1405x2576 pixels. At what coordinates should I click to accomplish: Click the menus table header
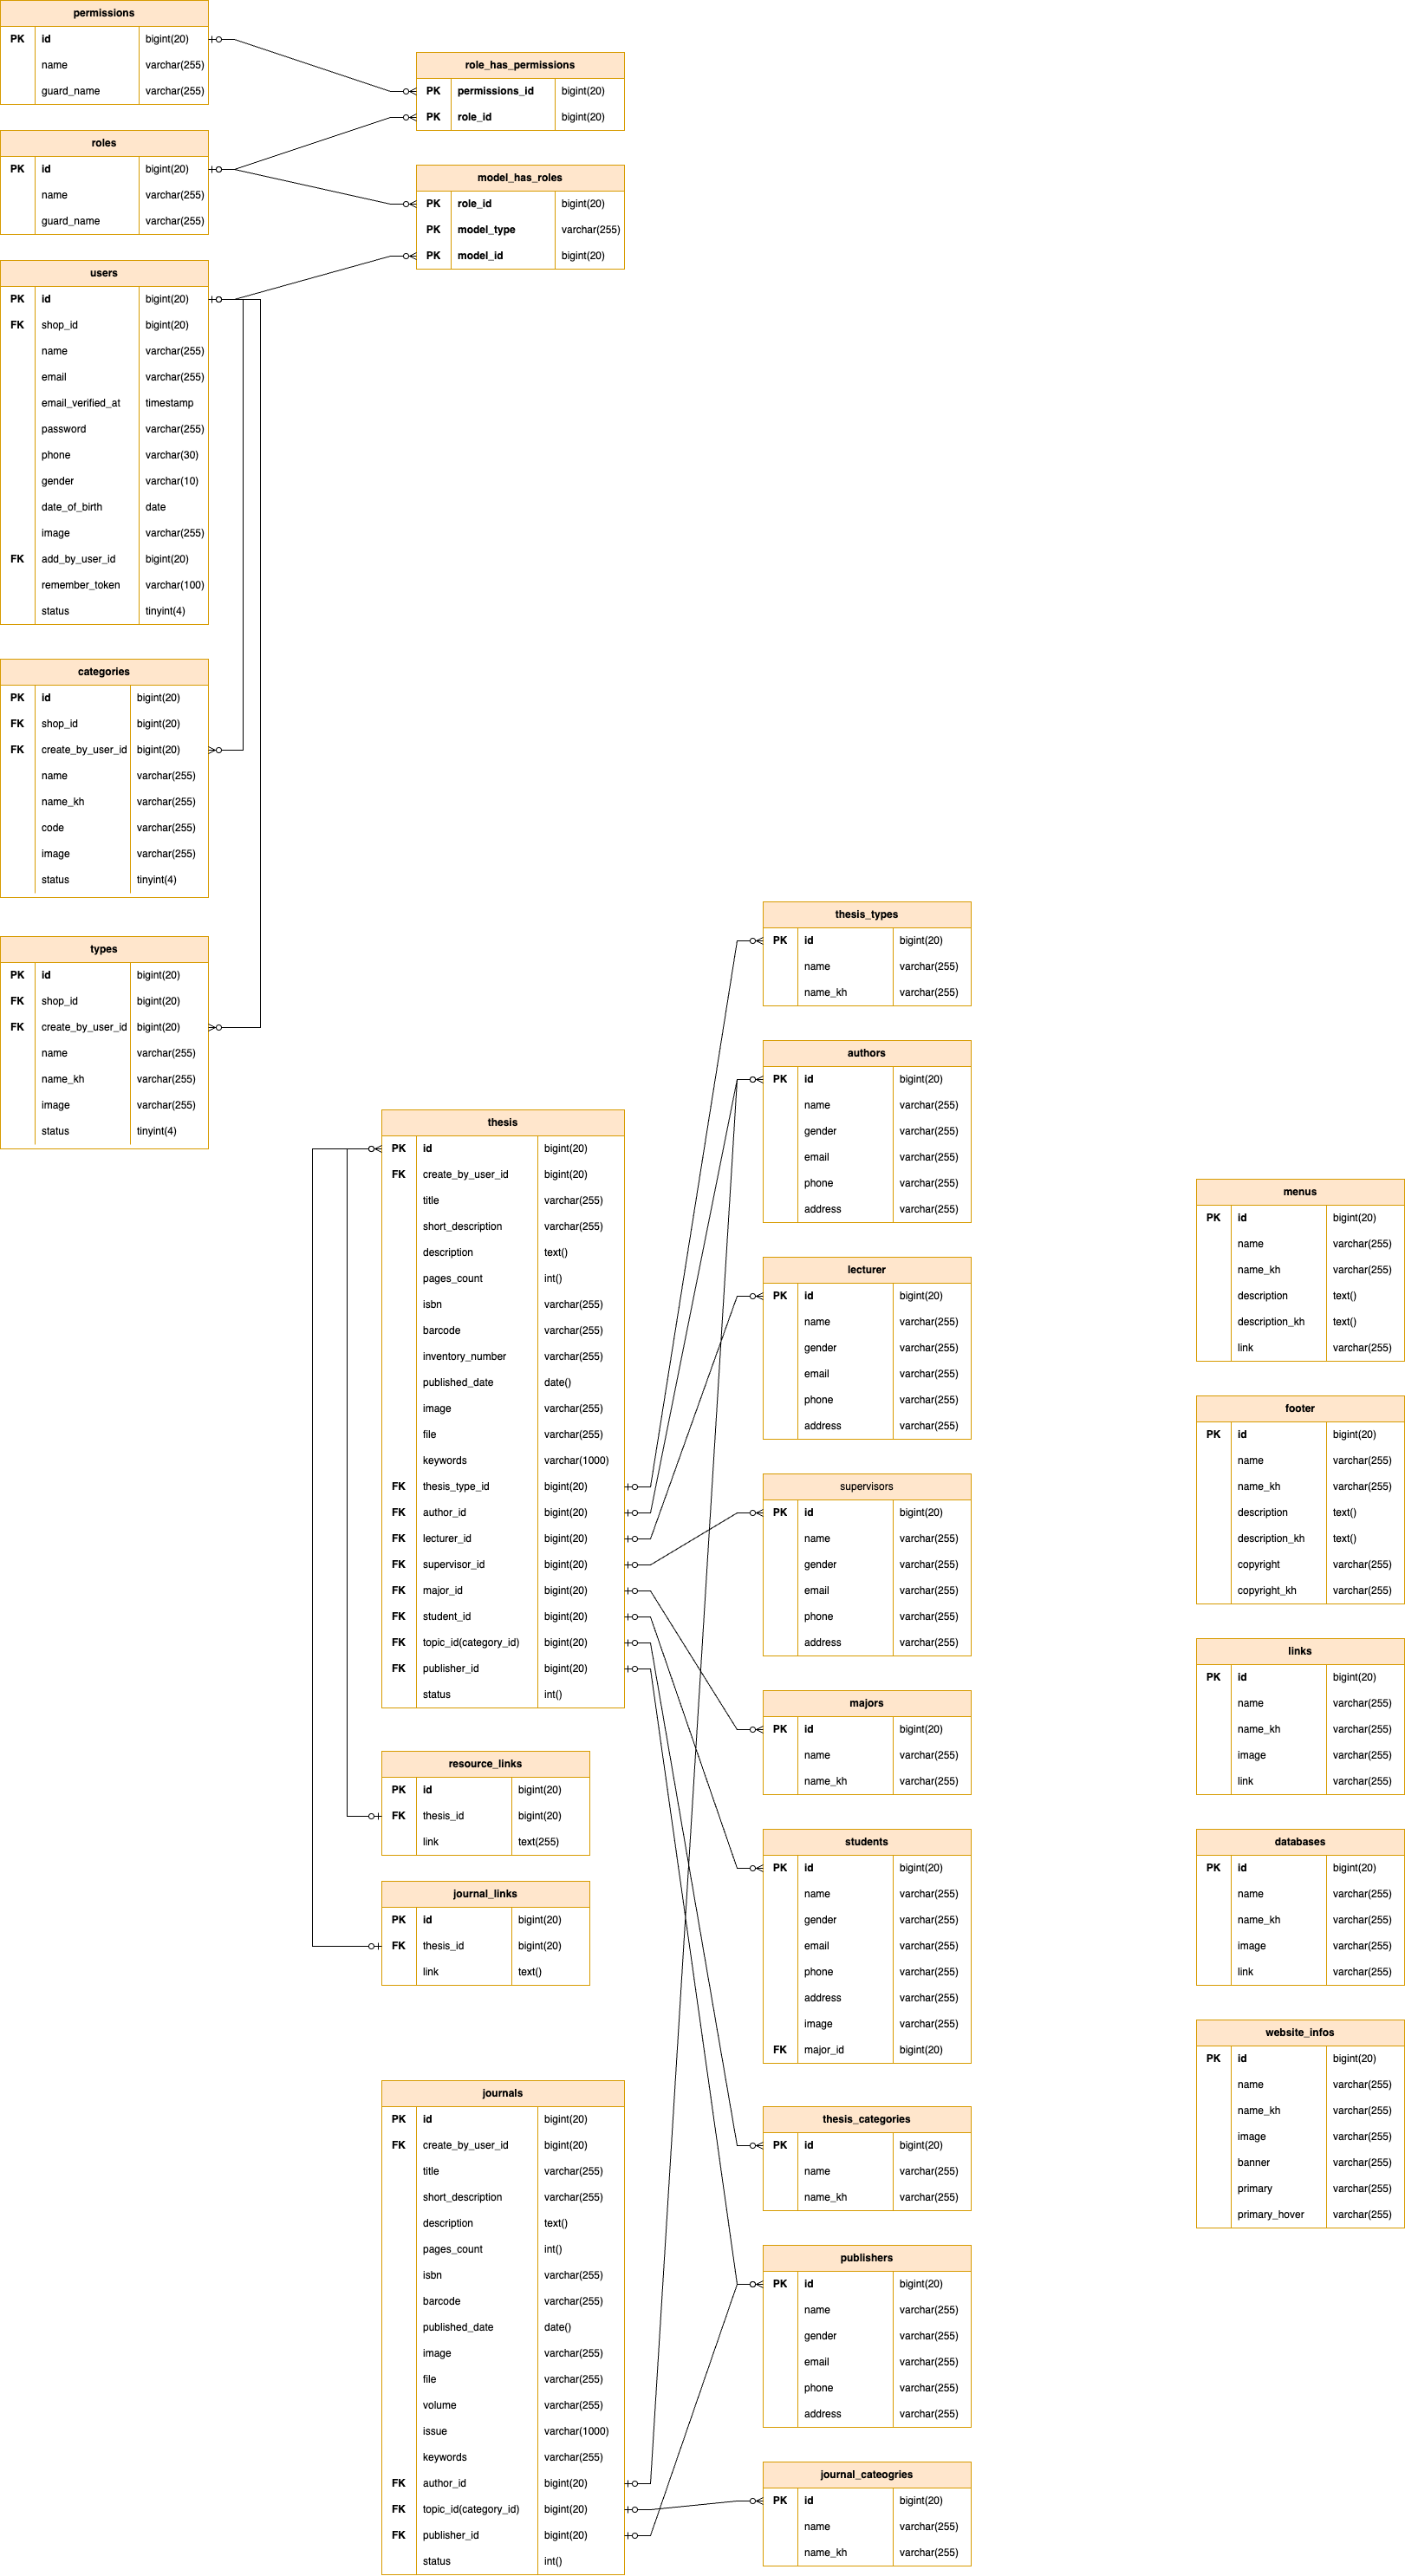click(x=1299, y=1192)
